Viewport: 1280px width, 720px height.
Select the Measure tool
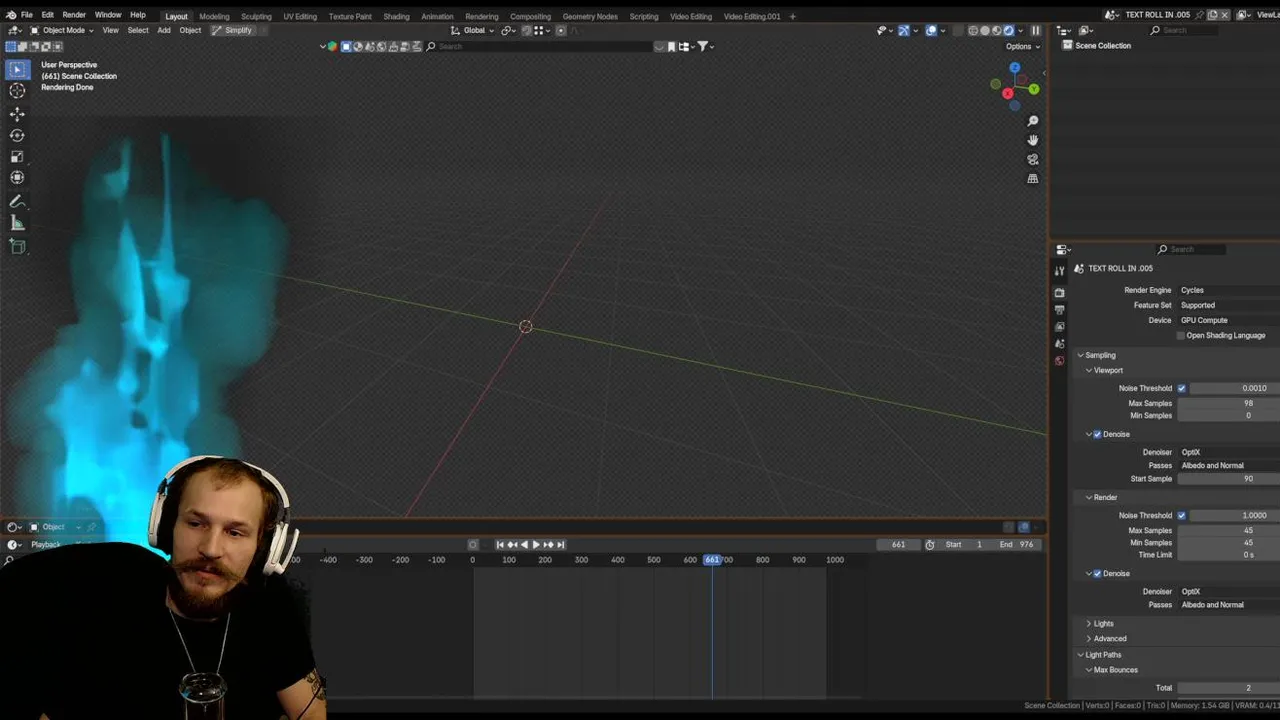click(17, 223)
